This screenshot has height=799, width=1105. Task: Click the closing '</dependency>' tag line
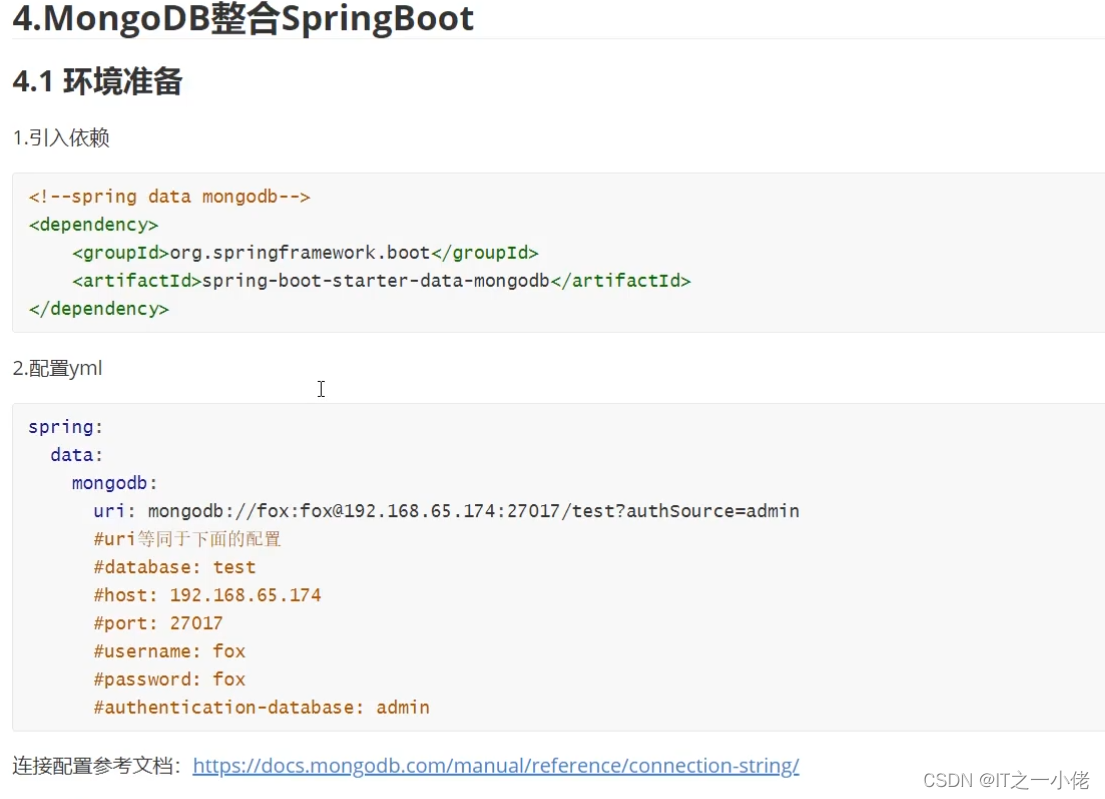coord(99,309)
